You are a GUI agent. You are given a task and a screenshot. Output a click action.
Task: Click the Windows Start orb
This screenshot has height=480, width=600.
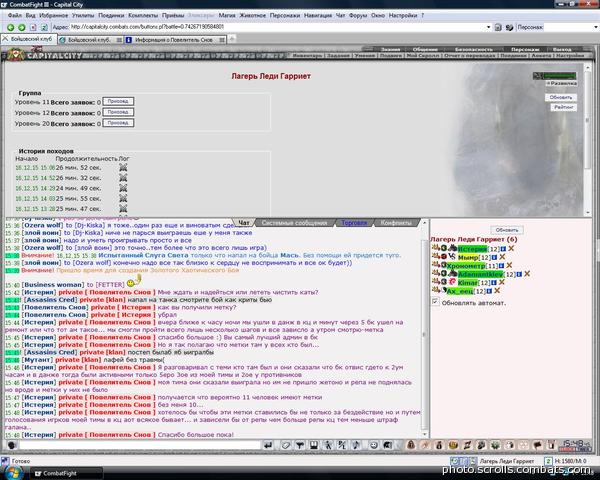[x=13, y=473]
